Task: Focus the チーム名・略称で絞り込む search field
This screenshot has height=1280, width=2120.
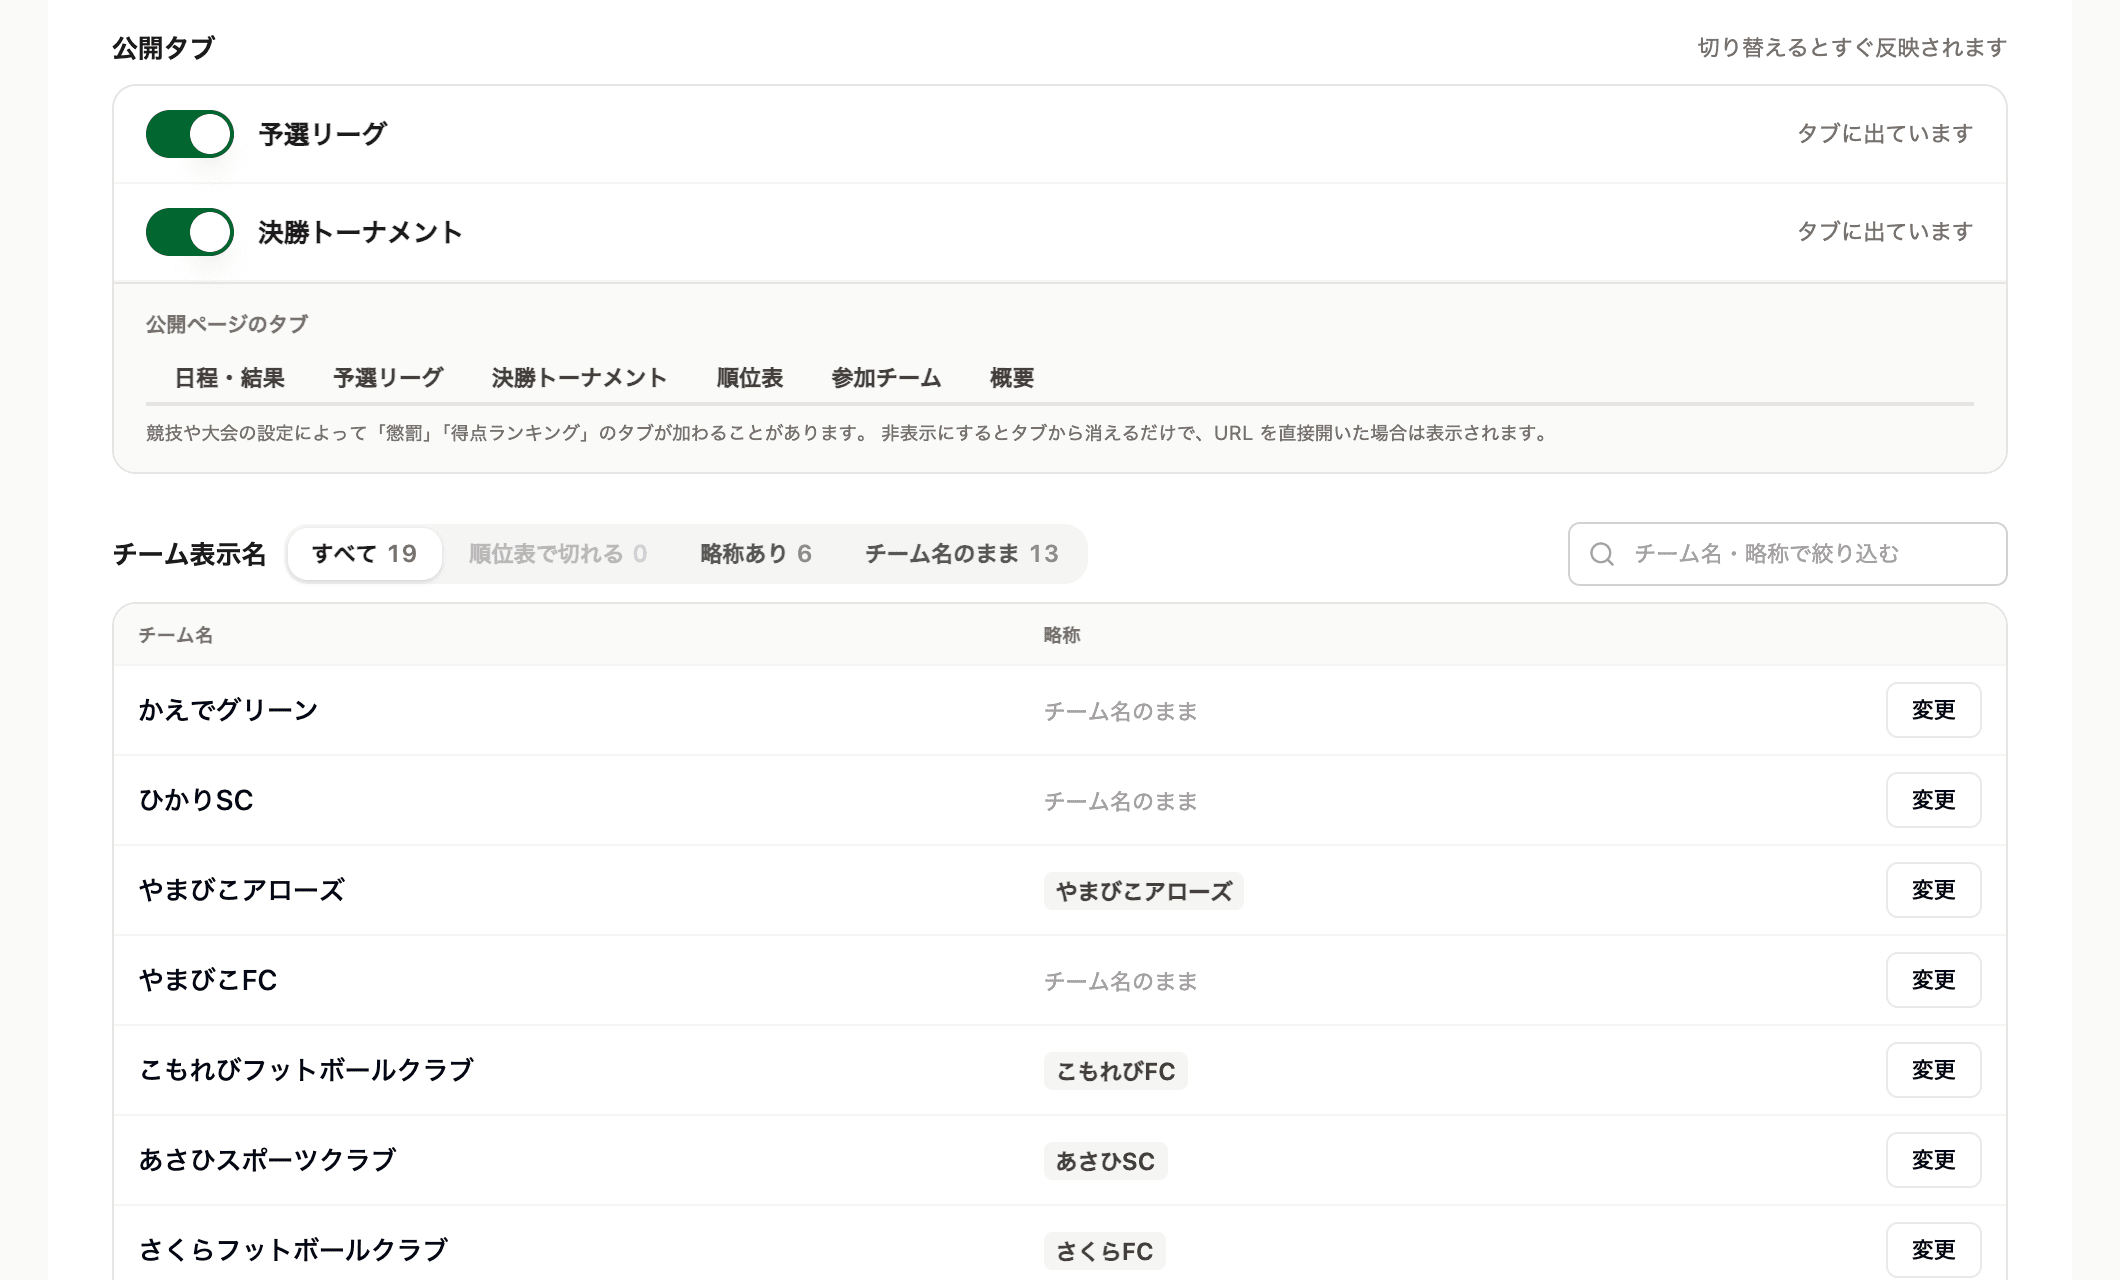Action: tap(1787, 554)
